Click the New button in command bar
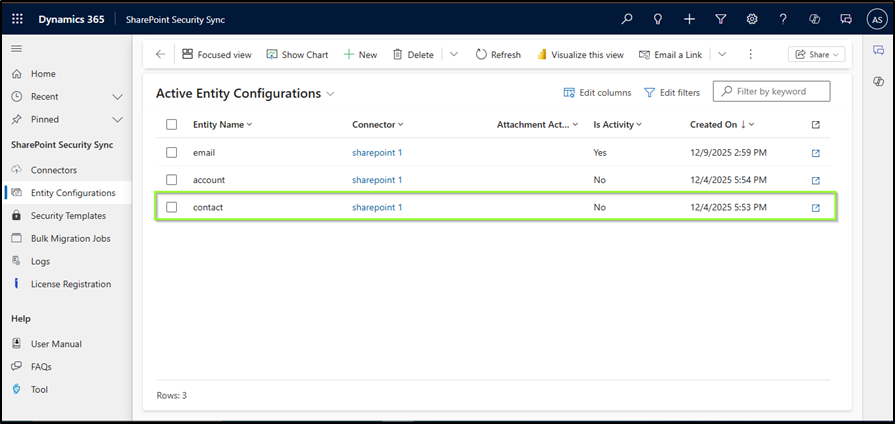Viewport: 895px width, 424px height. [x=360, y=54]
